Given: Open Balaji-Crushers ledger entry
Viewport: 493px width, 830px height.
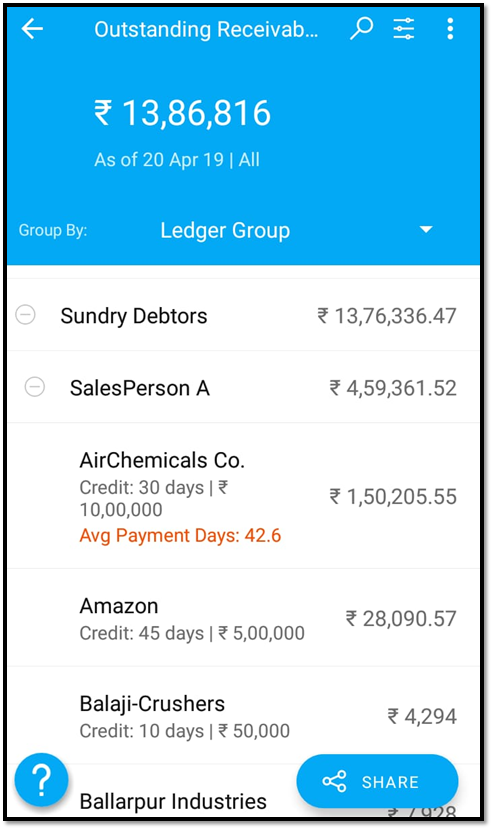Looking at the screenshot, I should [244, 716].
